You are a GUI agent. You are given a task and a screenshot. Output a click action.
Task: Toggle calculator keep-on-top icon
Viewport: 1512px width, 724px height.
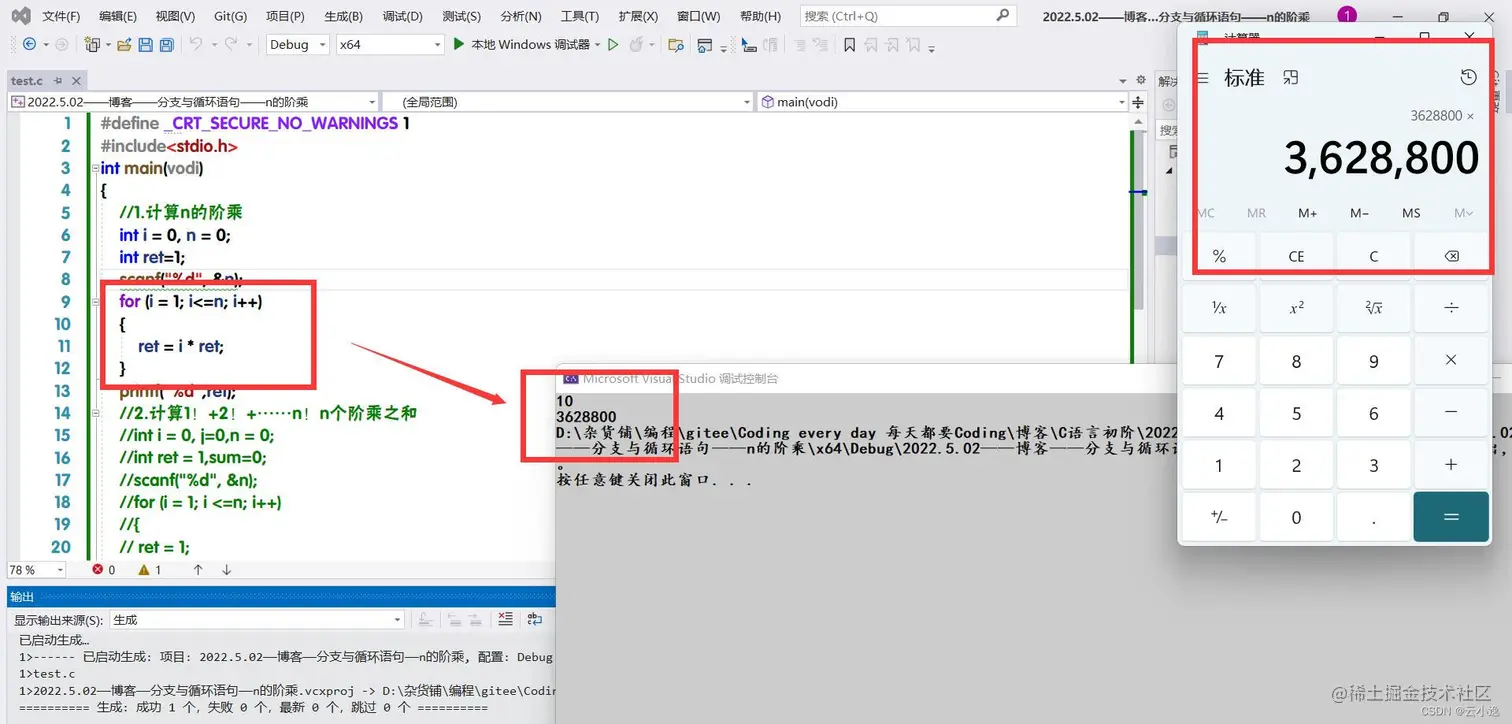(1291, 77)
